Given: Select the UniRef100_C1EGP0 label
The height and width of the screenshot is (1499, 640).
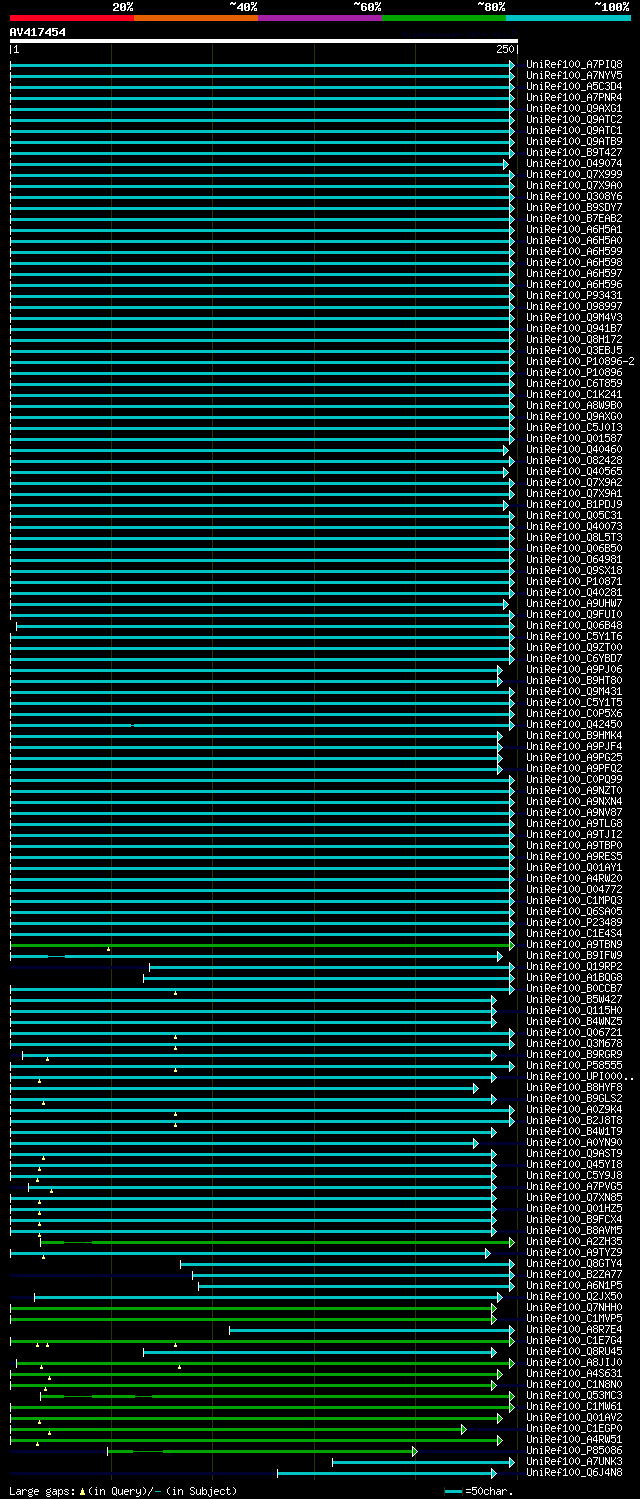Looking at the screenshot, I should click(574, 1428).
